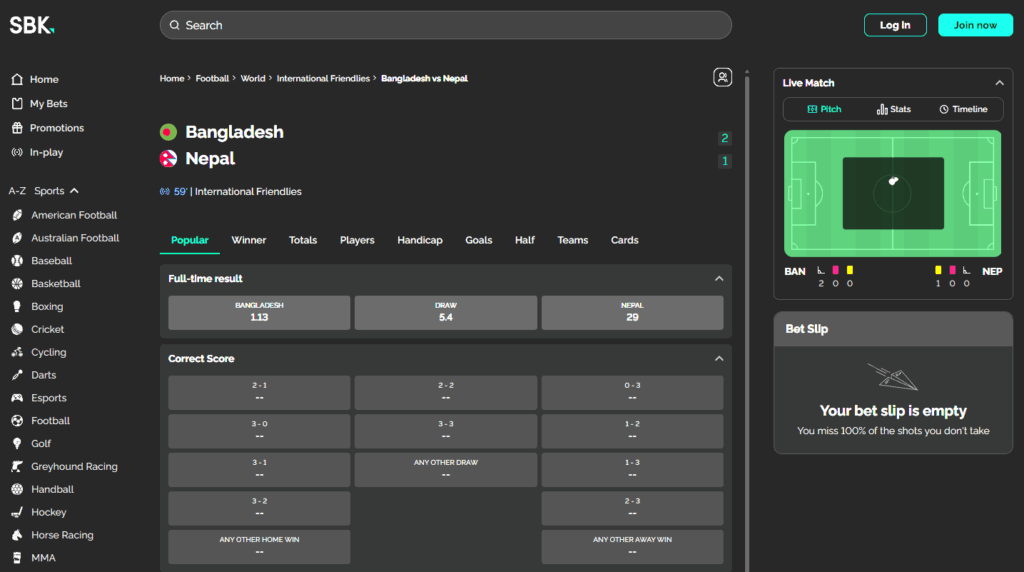Screen dimensions: 1024x572
Task: Click the Nepal flag icon
Action: 168,159
